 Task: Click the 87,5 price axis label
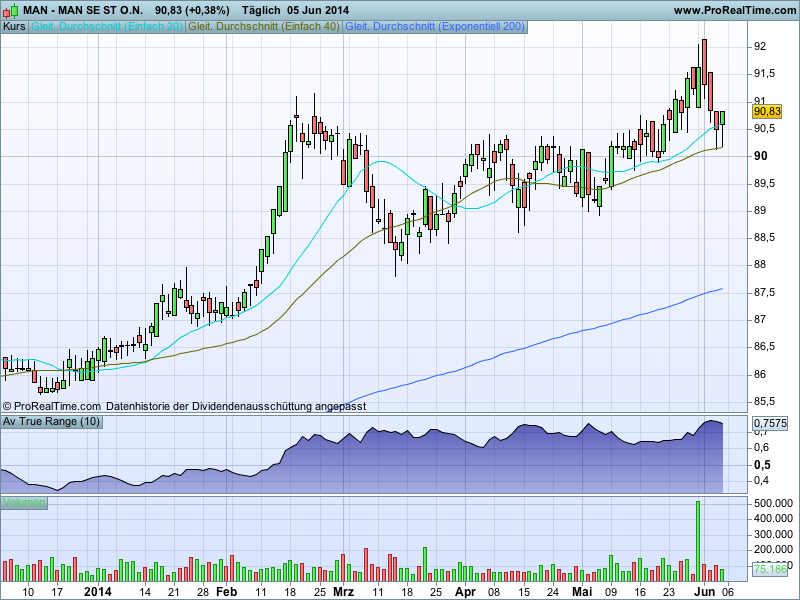pyautogui.click(x=764, y=292)
